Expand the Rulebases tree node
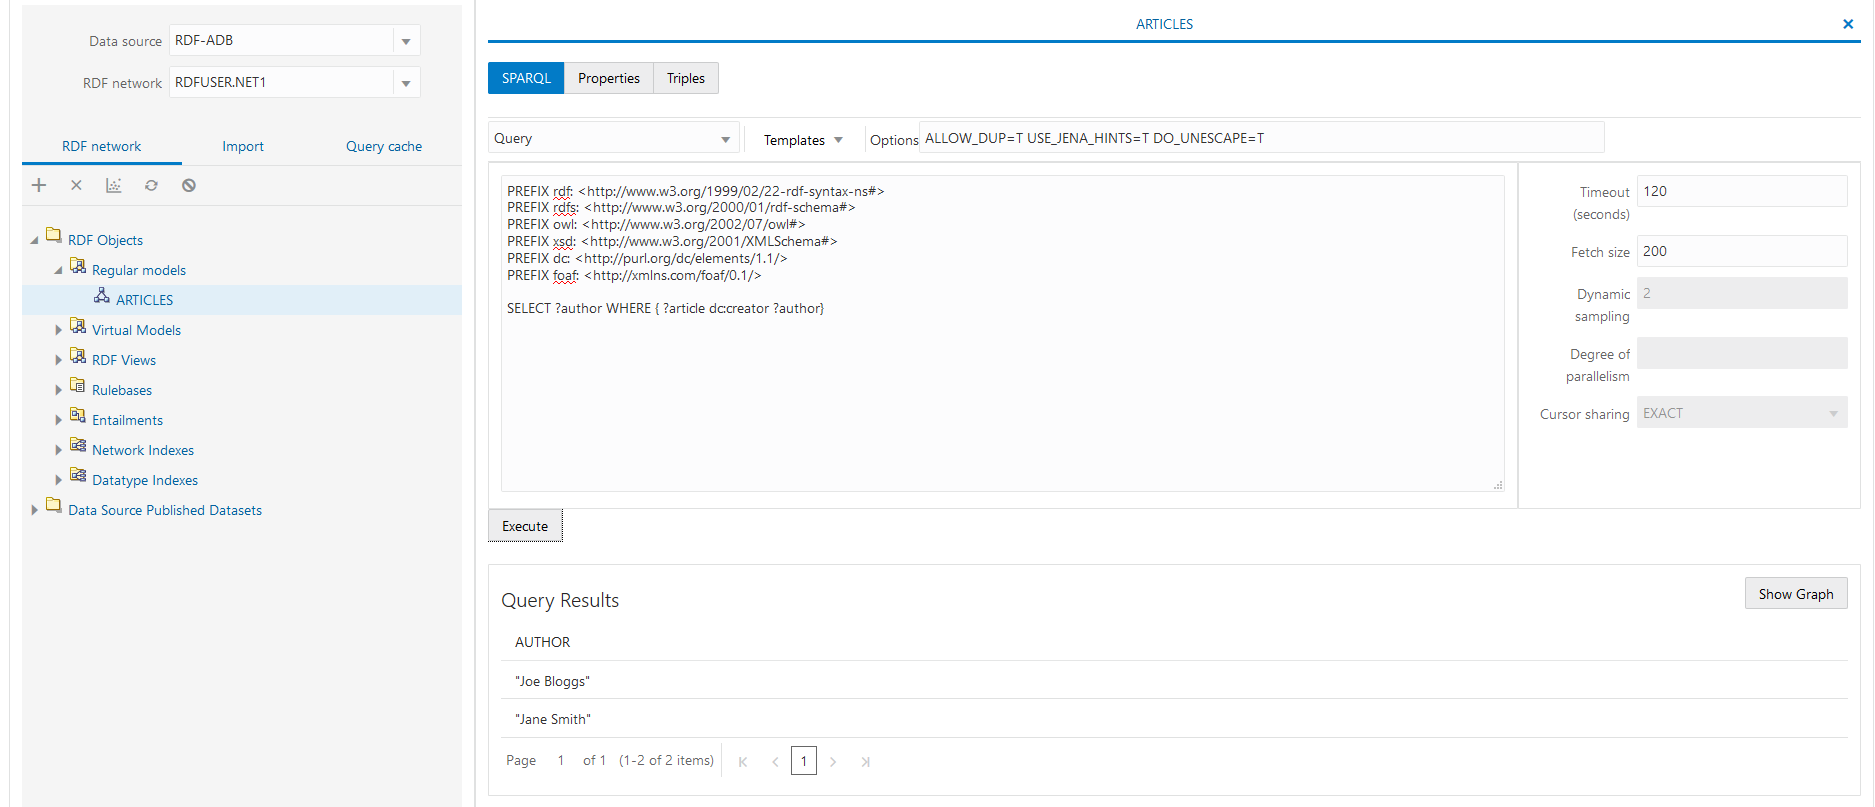Image resolution: width=1875 pixels, height=807 pixels. tap(58, 390)
